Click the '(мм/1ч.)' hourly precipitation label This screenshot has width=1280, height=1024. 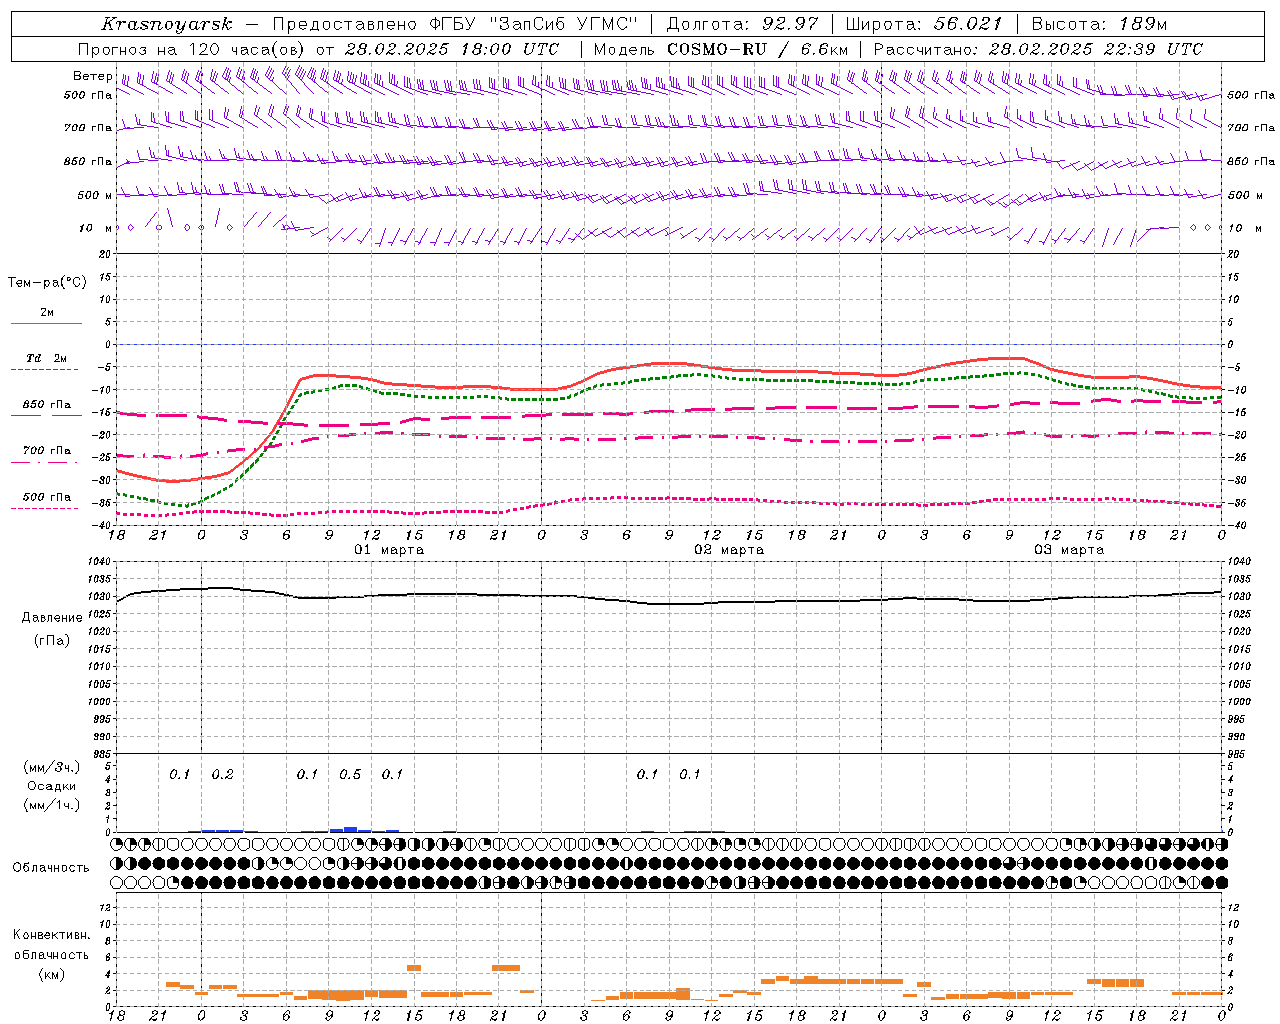click(x=52, y=805)
